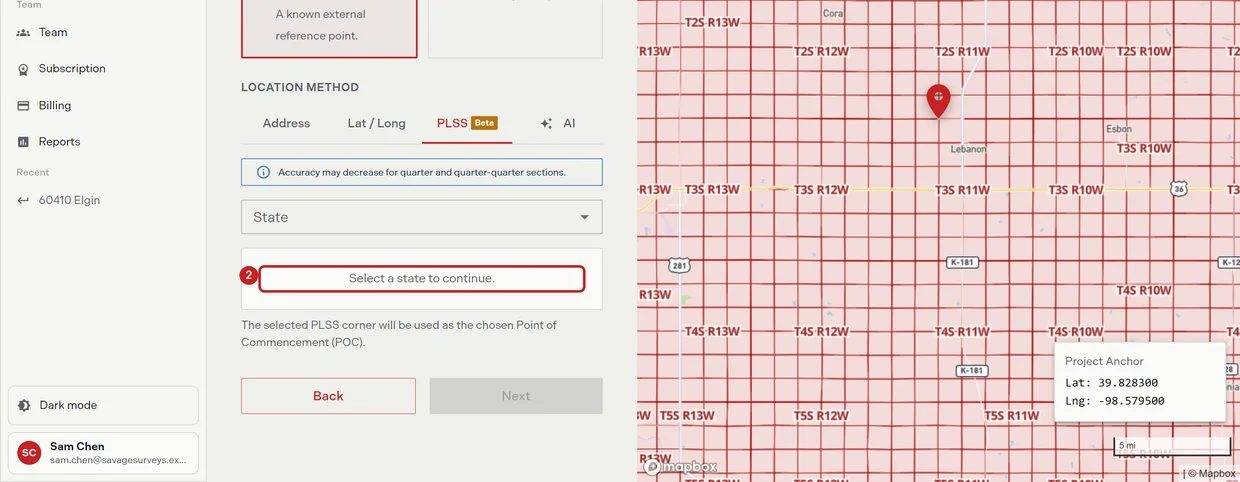This screenshot has height=482, width=1240.
Task: Click the Dark mode moon icon
Action: pyautogui.click(x=24, y=405)
